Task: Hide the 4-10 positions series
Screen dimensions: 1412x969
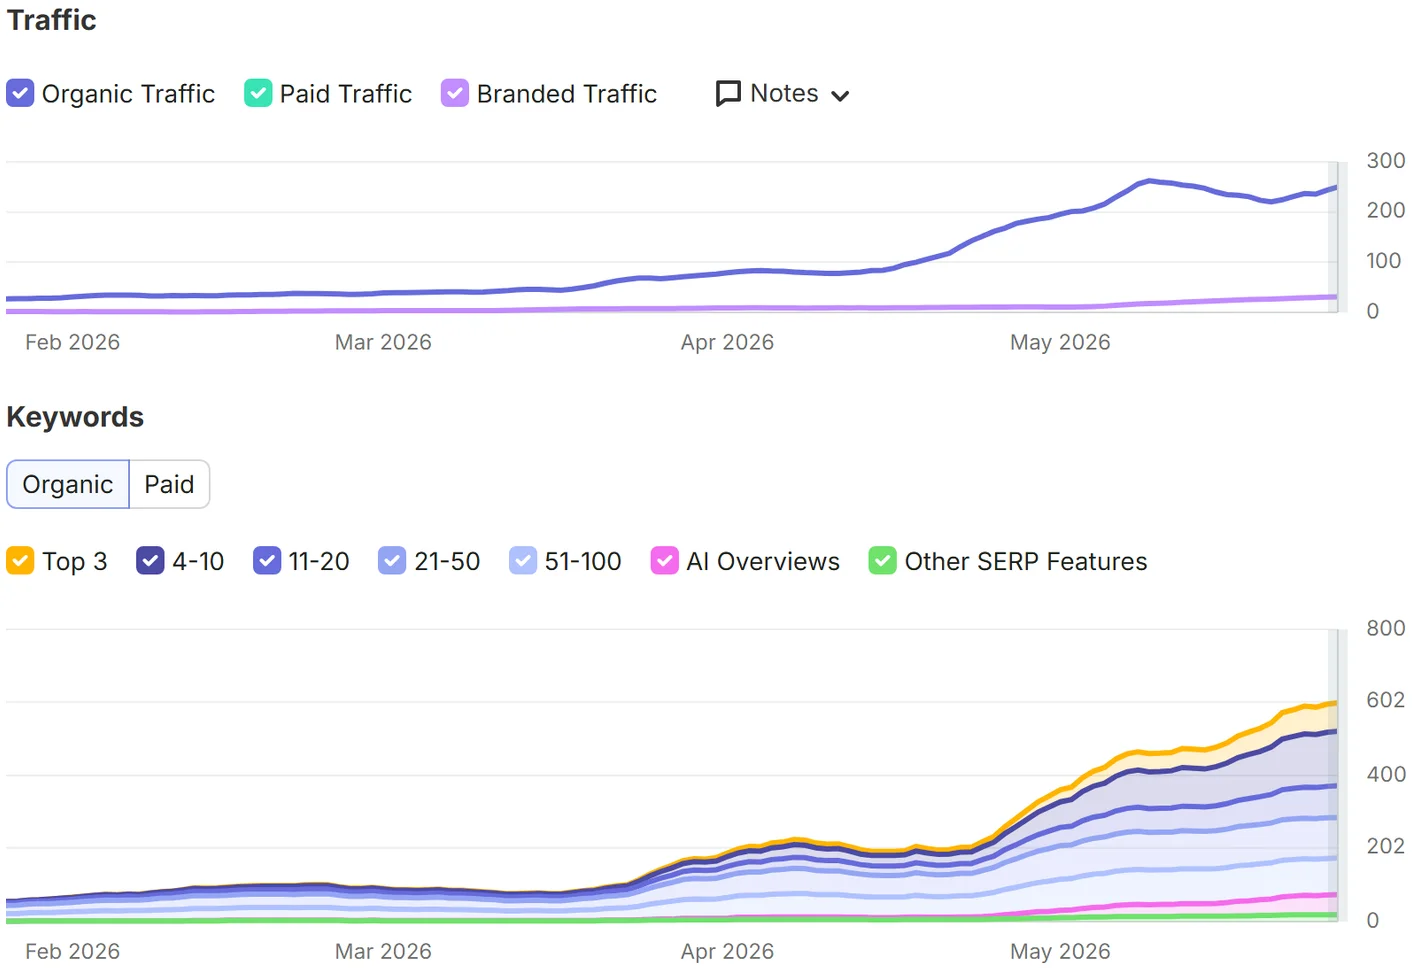Action: coord(150,561)
